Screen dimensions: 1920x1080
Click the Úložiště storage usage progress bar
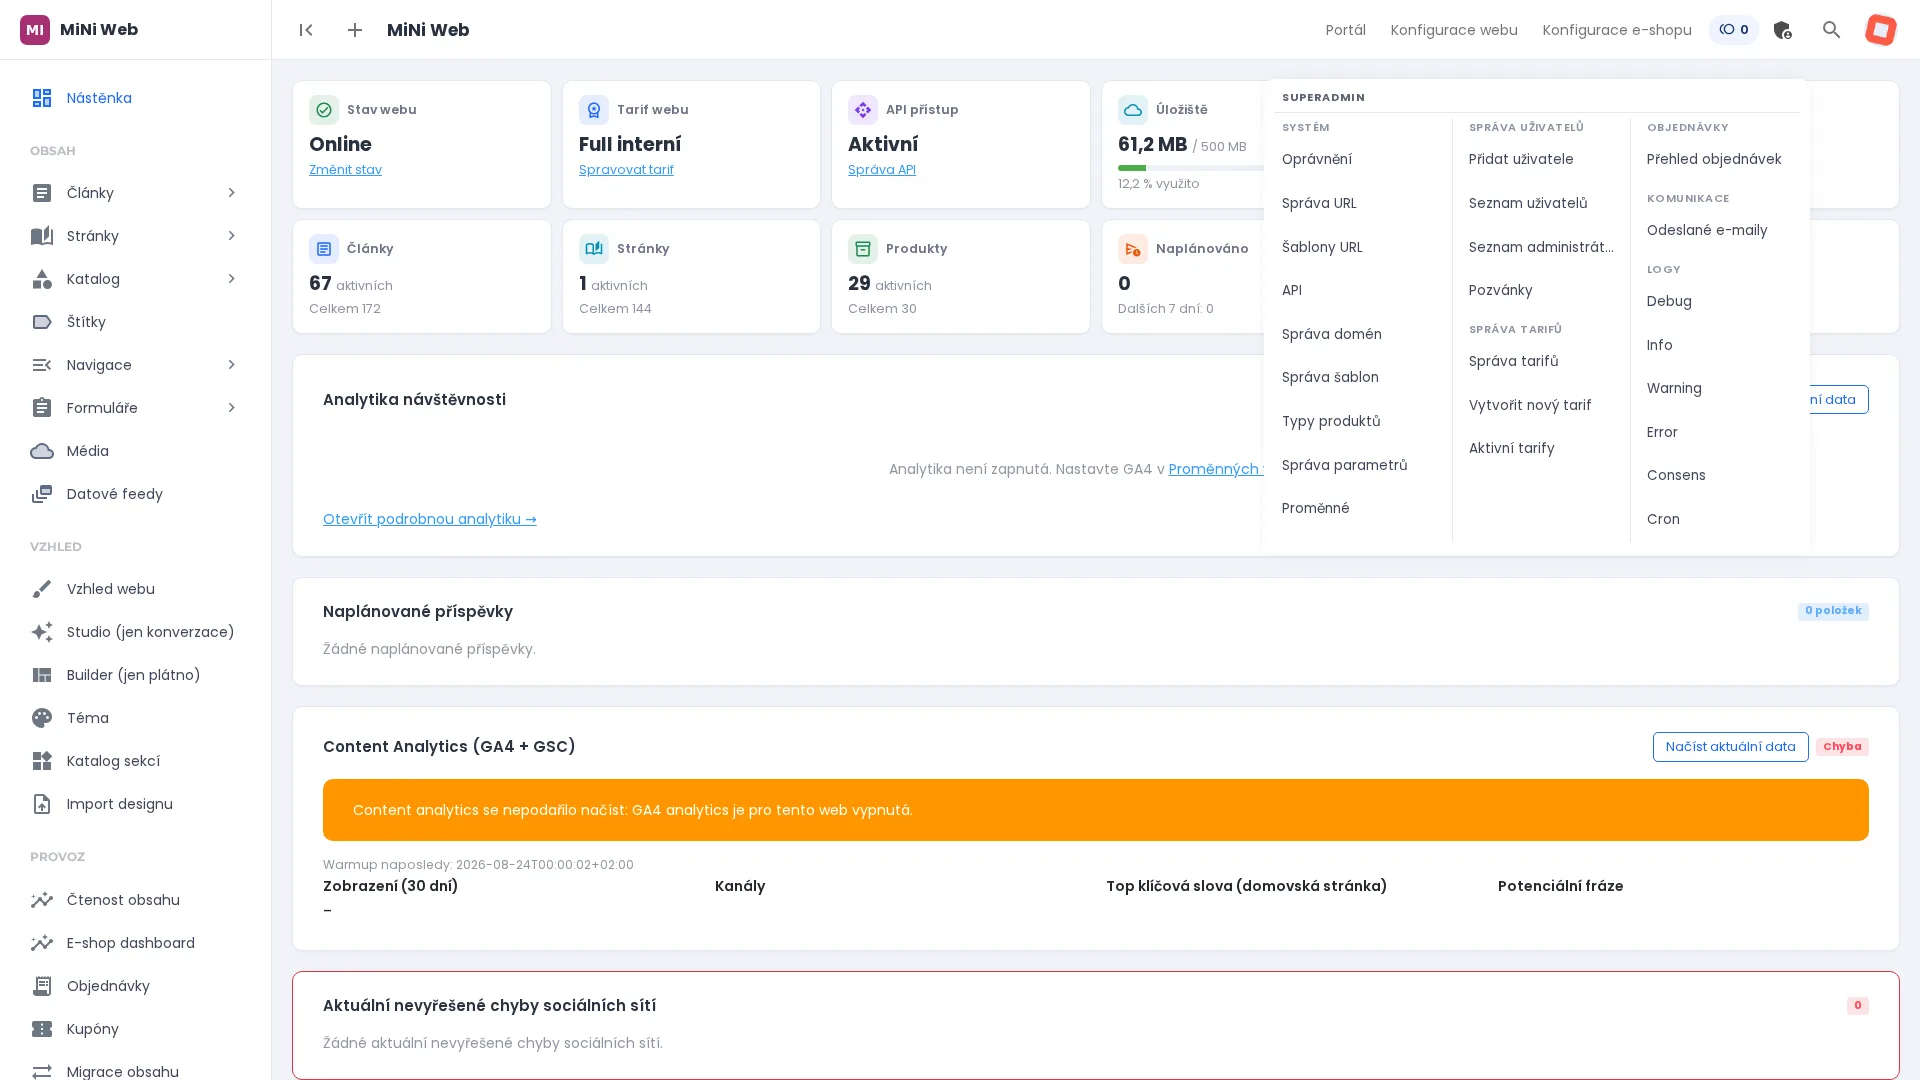[1191, 168]
